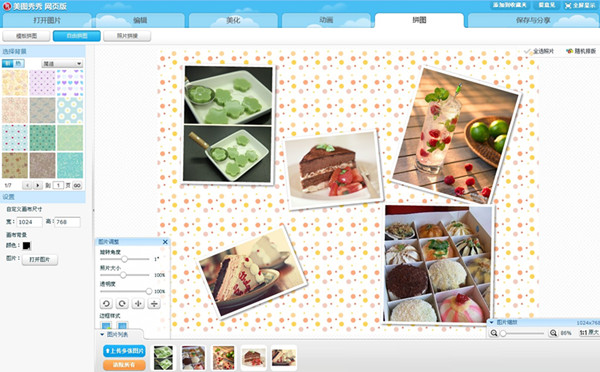Select the second border style icon

(122, 326)
